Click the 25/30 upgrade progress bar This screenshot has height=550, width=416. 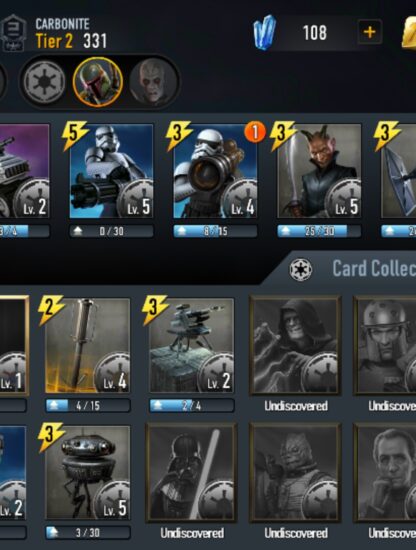[x=319, y=231]
